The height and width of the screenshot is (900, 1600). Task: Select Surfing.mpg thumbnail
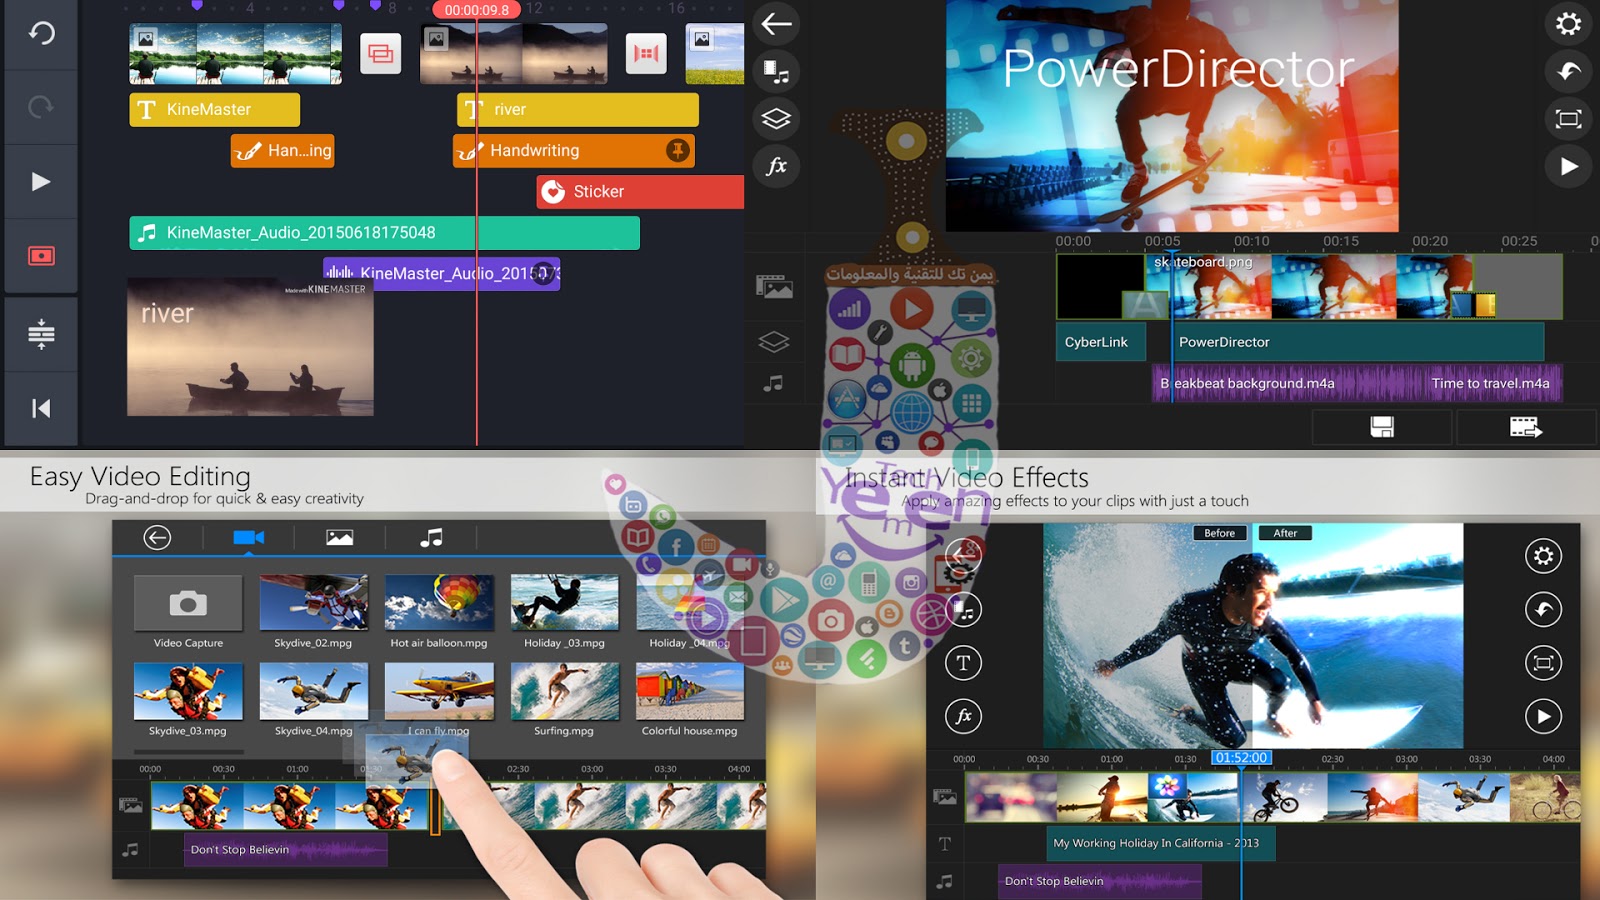pyautogui.click(x=564, y=691)
